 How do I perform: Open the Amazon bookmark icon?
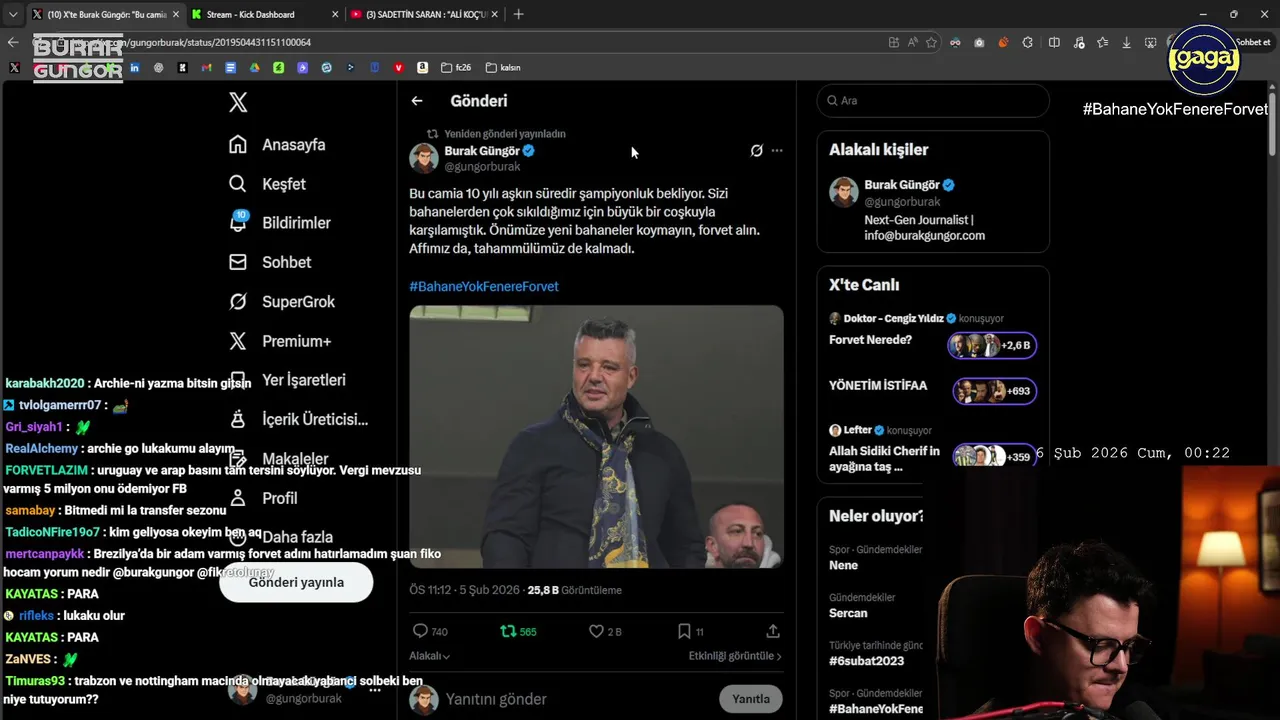[x=422, y=68]
